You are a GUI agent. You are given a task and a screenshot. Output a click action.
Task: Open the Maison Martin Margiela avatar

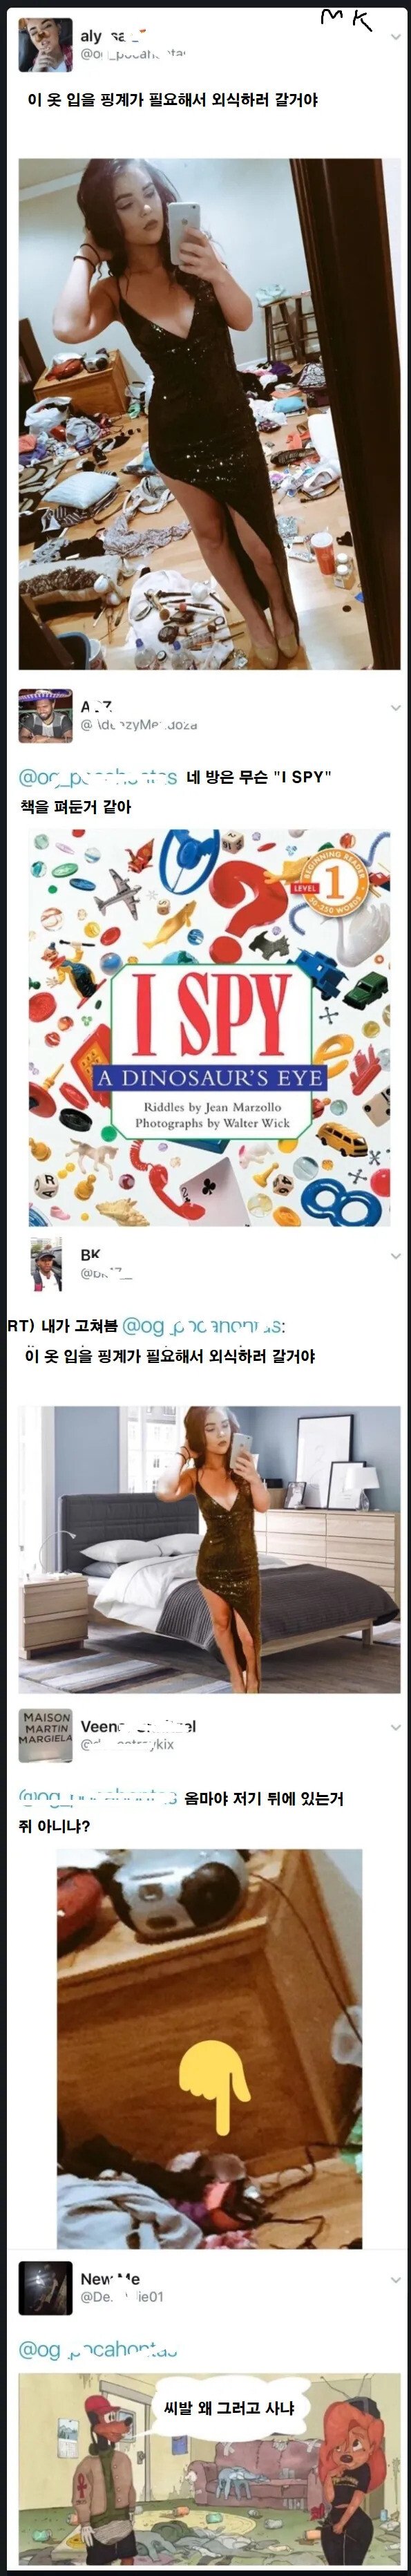pos(45,1735)
